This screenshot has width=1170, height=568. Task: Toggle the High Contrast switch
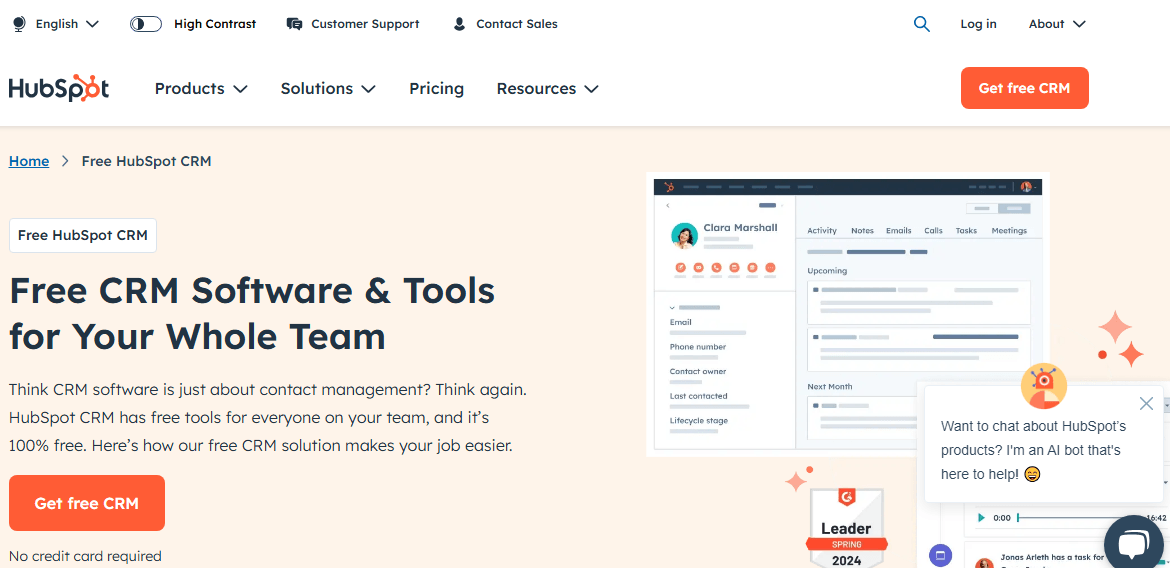pyautogui.click(x=146, y=24)
